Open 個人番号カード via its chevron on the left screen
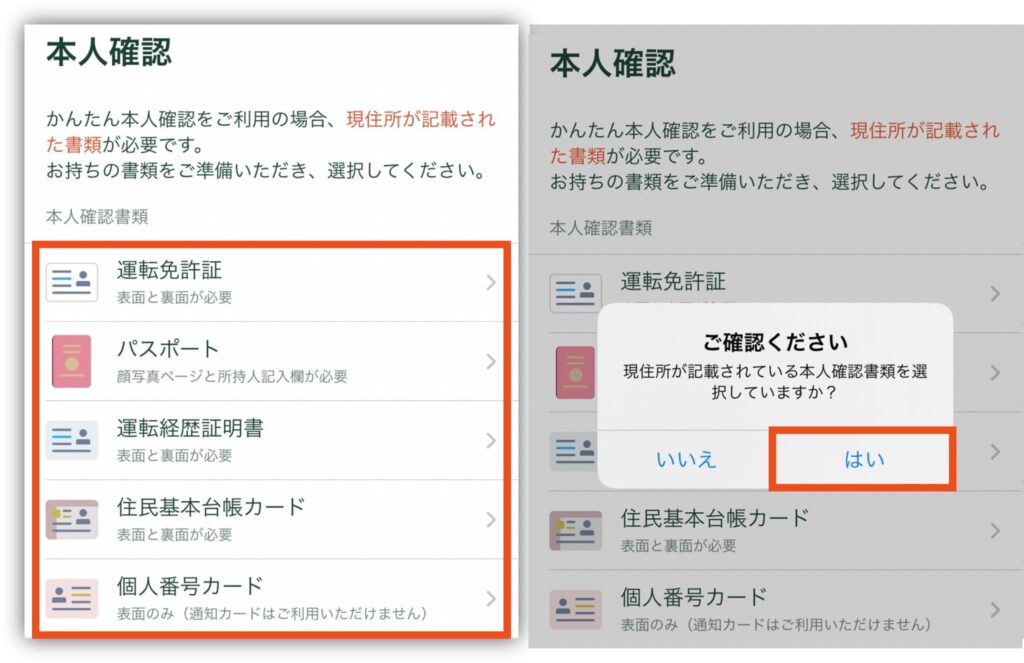The width and height of the screenshot is (1024, 663). coord(490,598)
